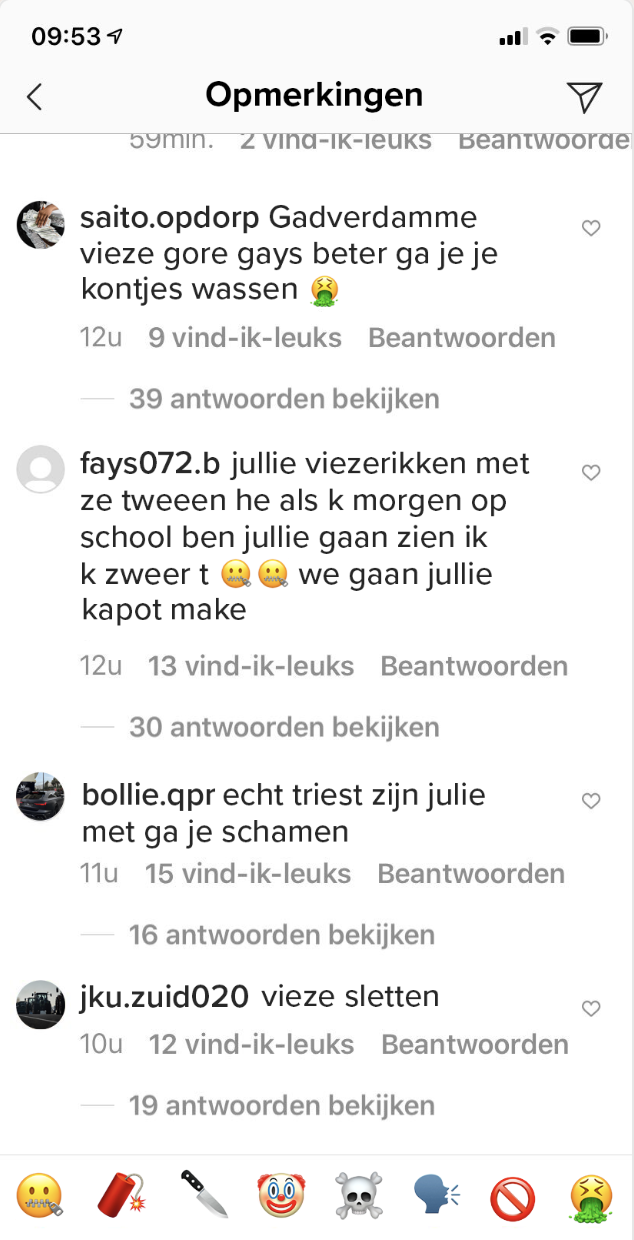Insert the firecracker emoji
The image size is (634, 1240).
coord(122,1195)
